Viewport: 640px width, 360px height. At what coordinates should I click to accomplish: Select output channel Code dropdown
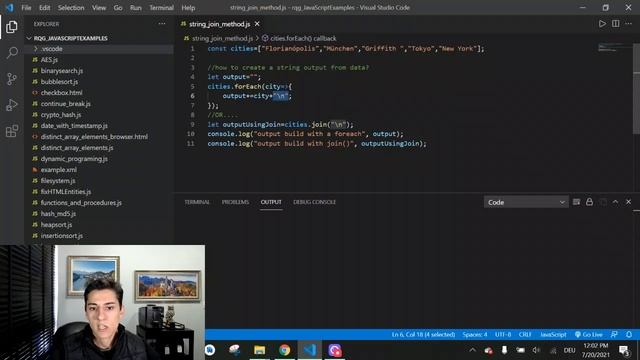tap(526, 202)
